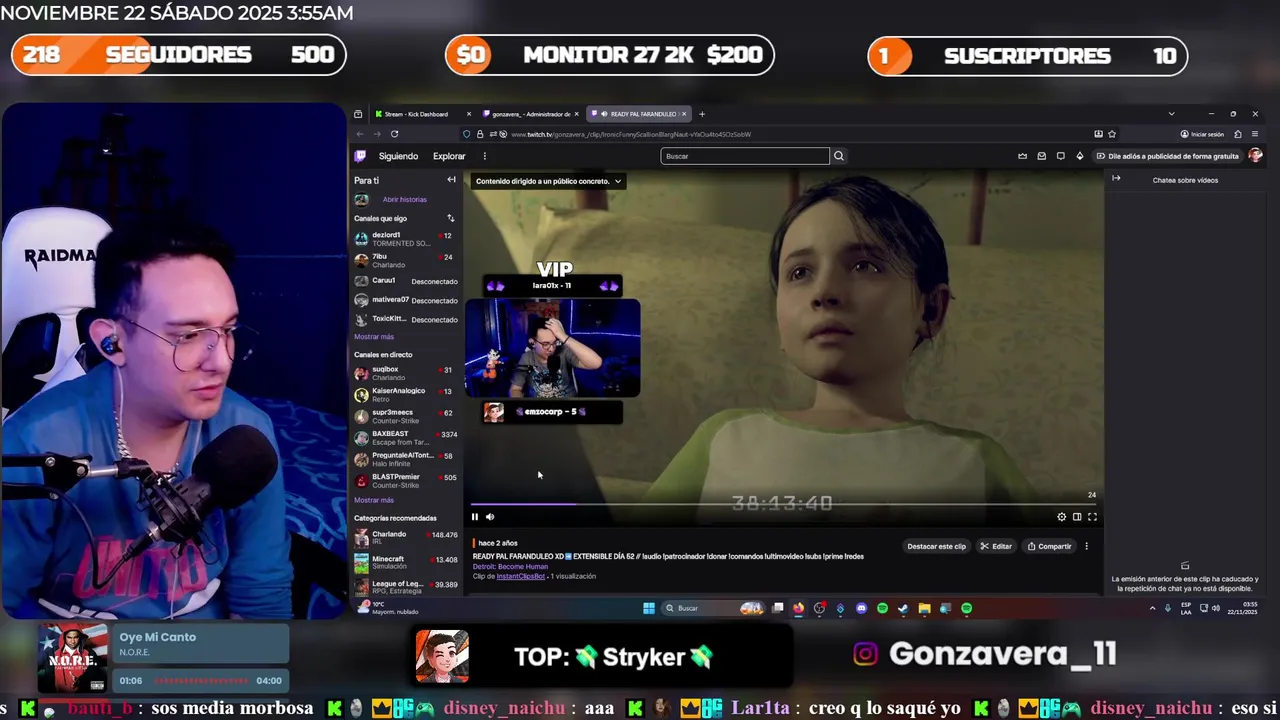Show more followed channels under ToxicKitt
Viewport: 1280px width, 720px height.
374,337
